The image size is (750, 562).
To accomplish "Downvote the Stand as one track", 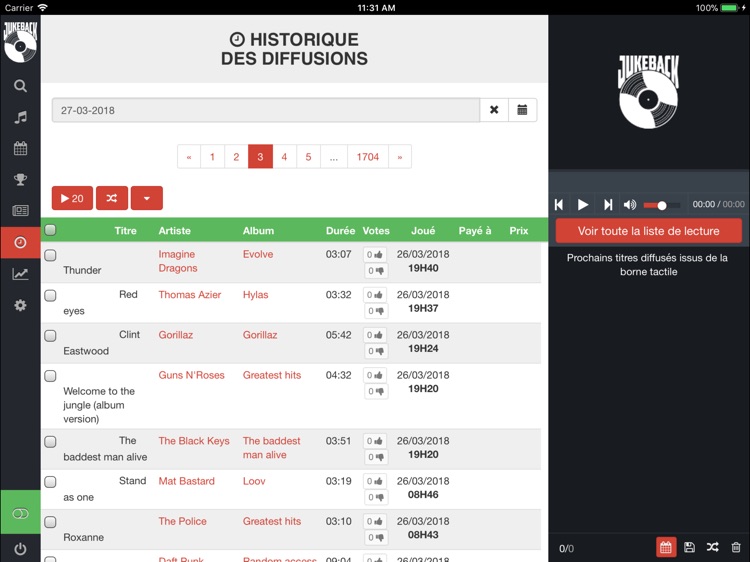I will click(x=375, y=497).
